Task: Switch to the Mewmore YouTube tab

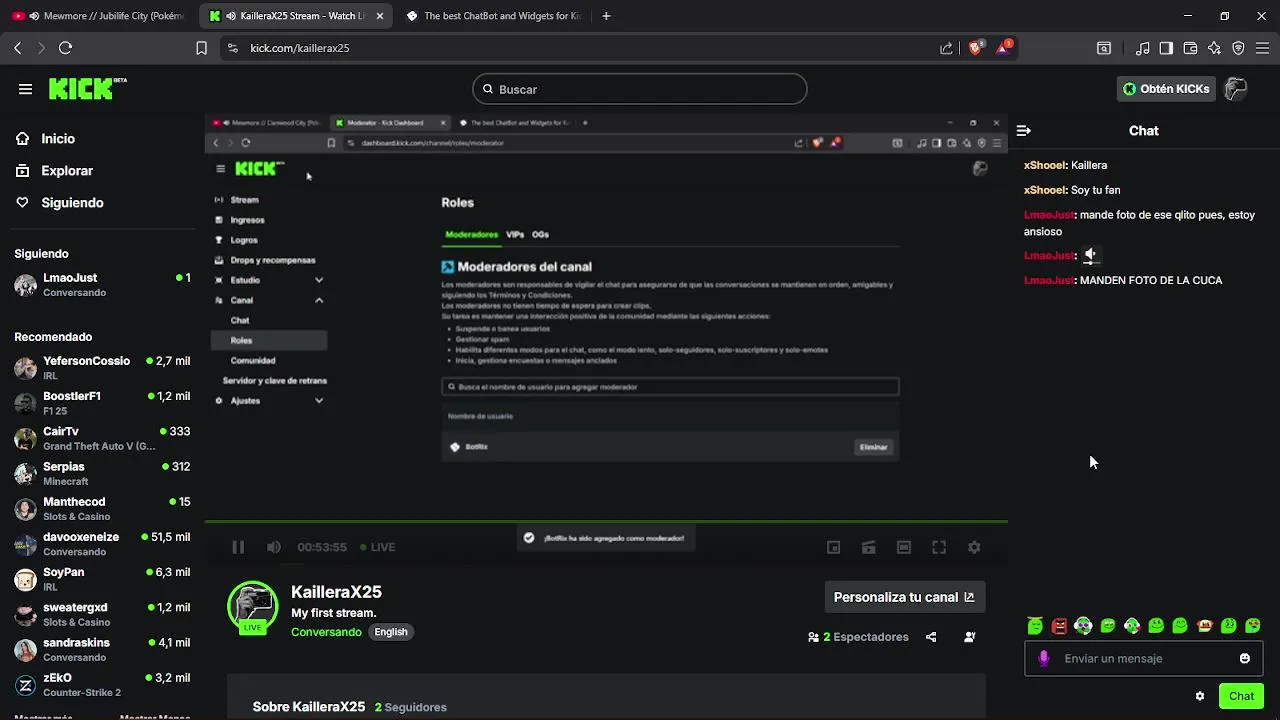Action: pos(99,16)
